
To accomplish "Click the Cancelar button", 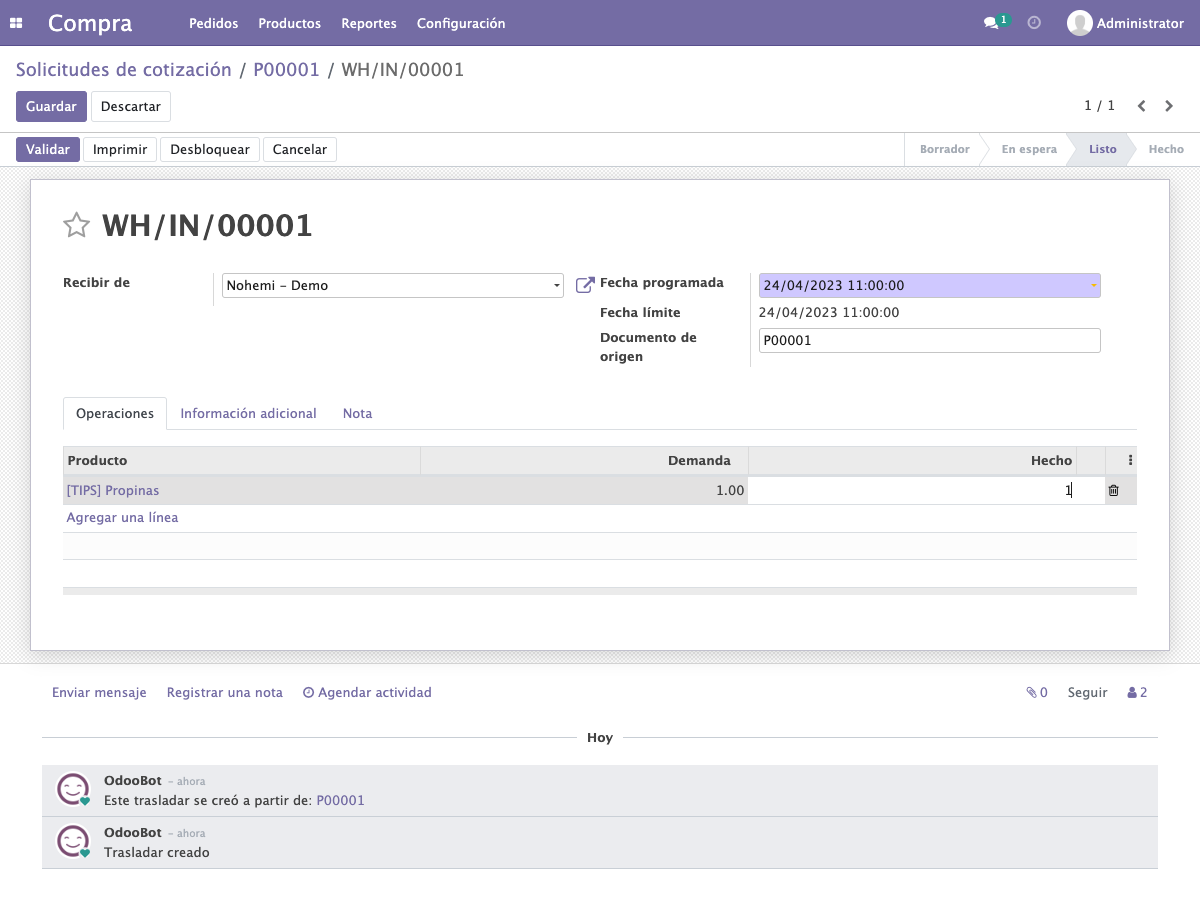I will [x=300, y=149].
